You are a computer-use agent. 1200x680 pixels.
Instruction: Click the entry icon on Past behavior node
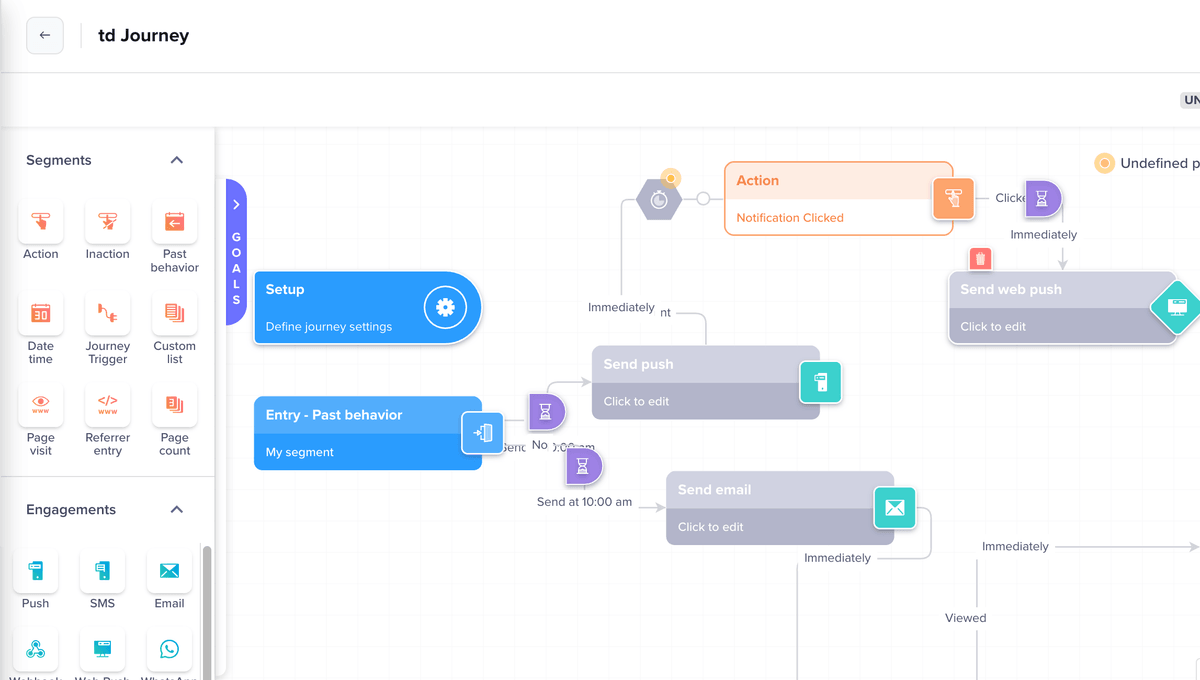point(483,433)
